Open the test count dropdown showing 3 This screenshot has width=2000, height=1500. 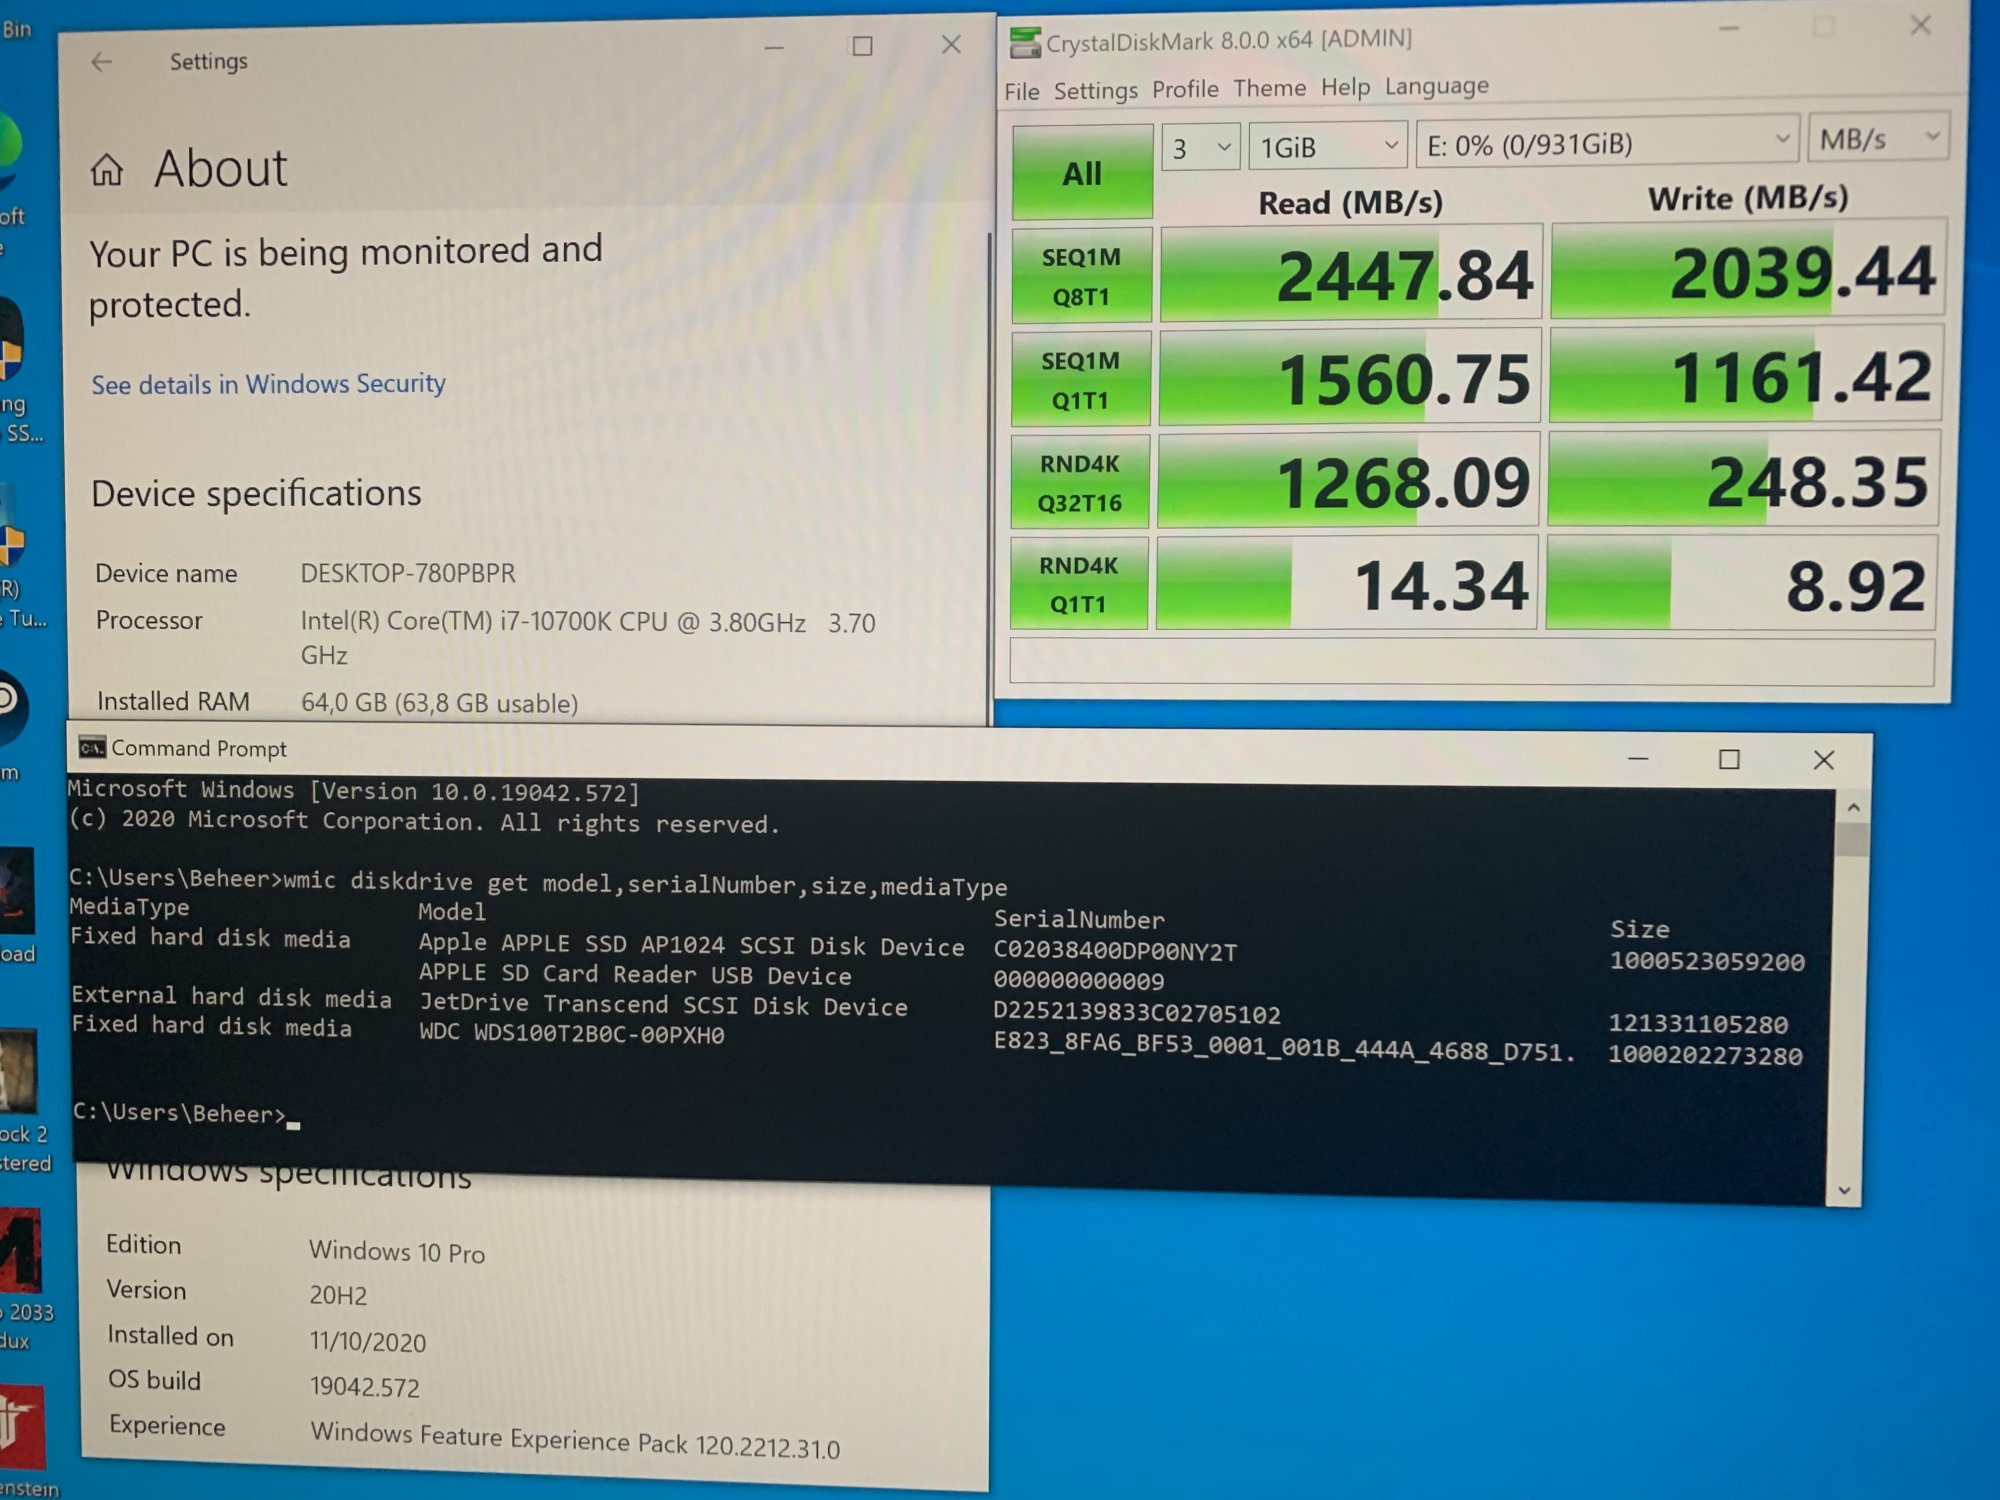[1200, 148]
